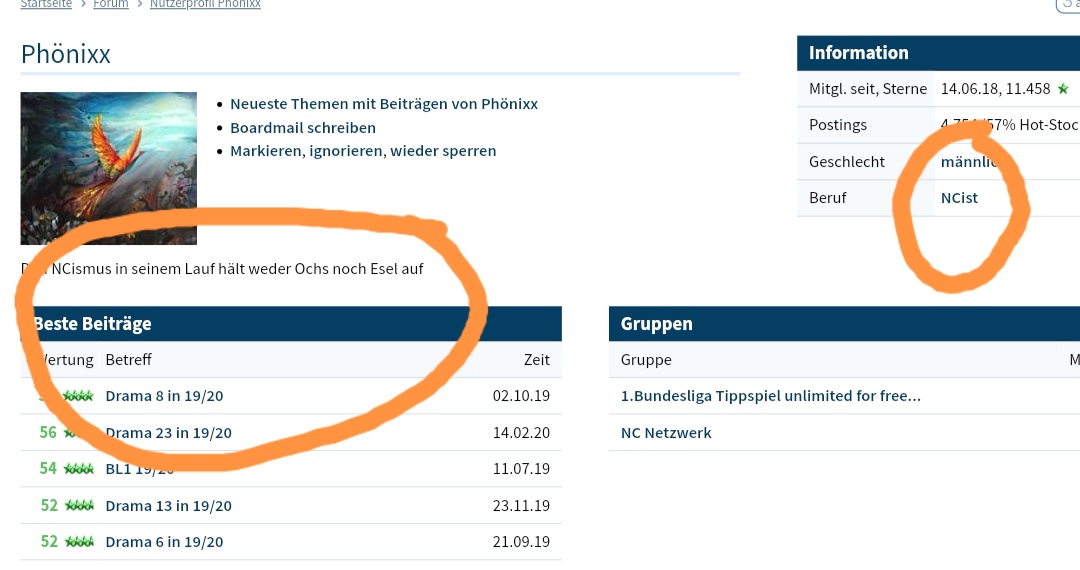Open the 1.Bundesliga Tippspiel unlimited group

[770, 396]
